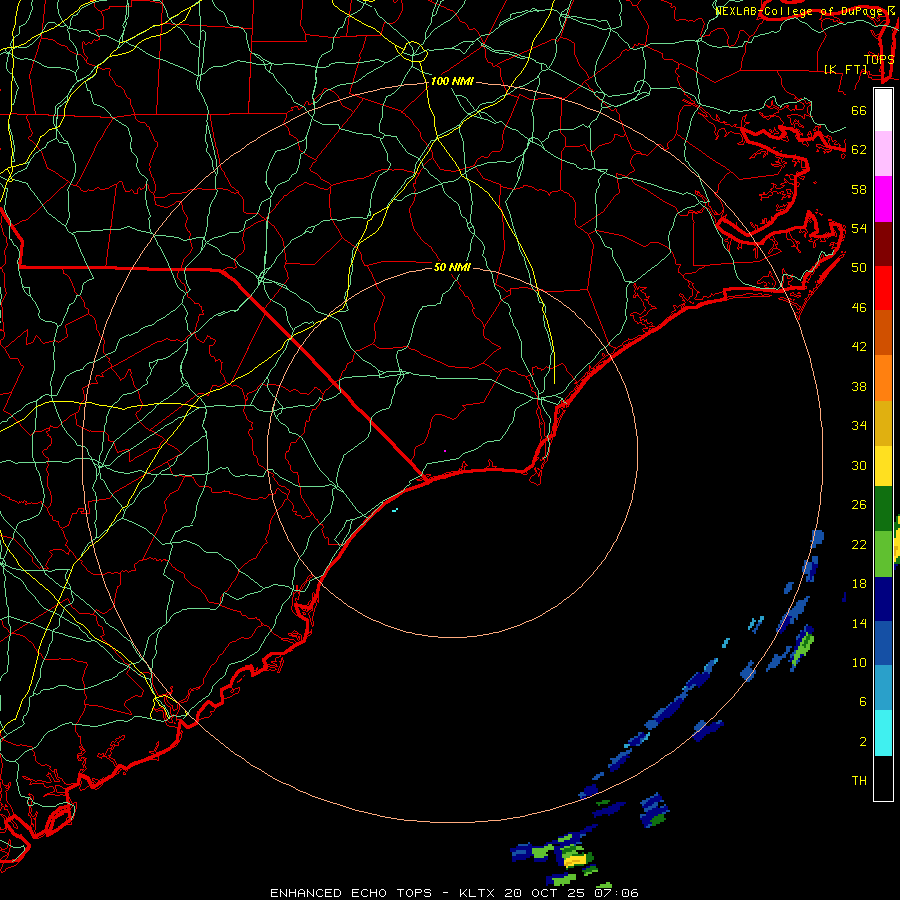Screen dimensions: 900x900
Task: Click the black TH threshold legend band
Action: (x=883, y=778)
